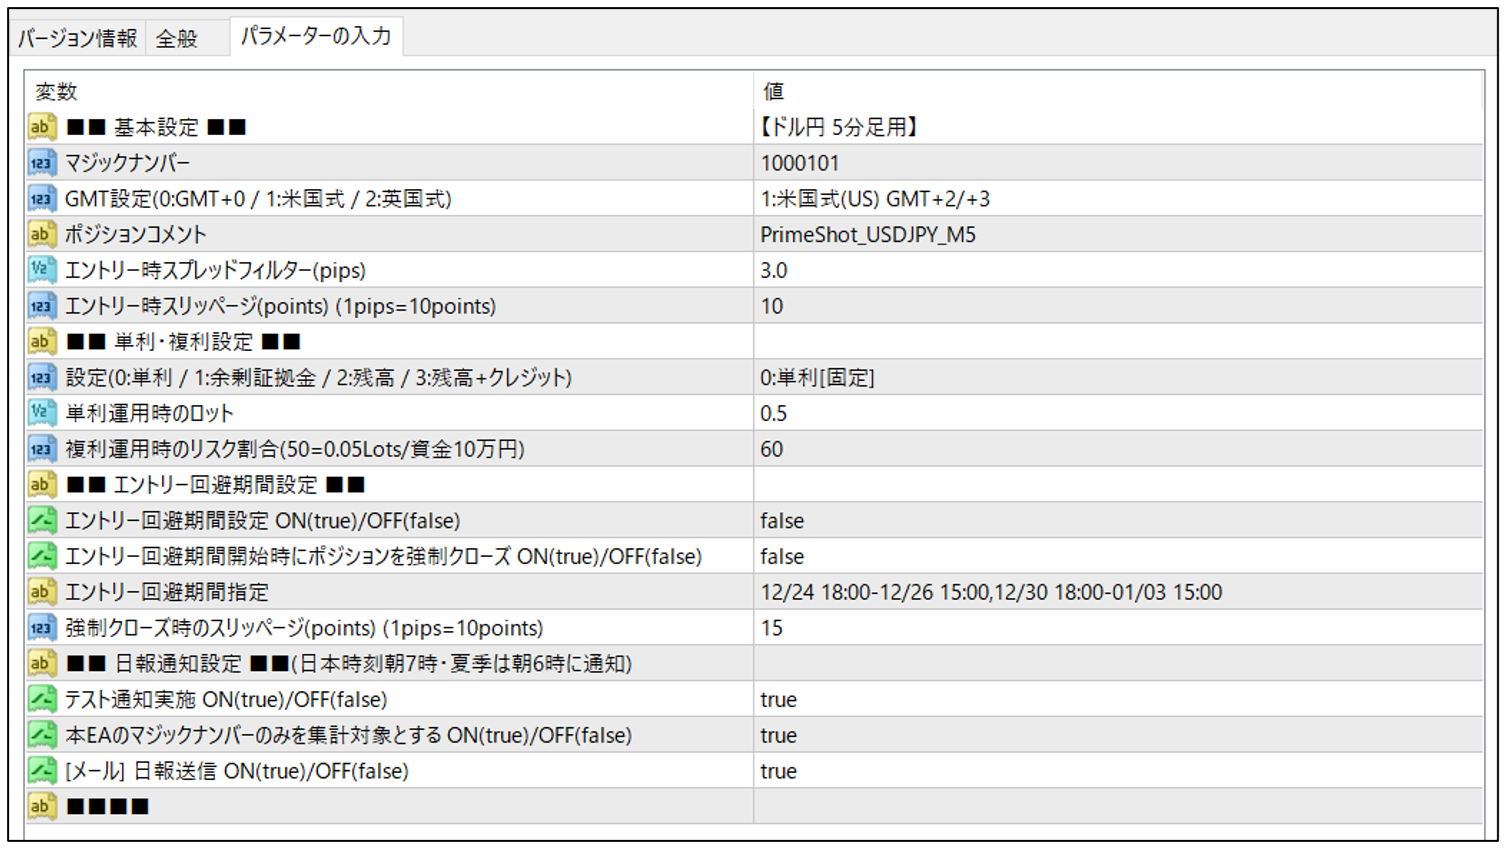Click the string icon beside 基本設定
1504x848 pixels.
pos(41,127)
